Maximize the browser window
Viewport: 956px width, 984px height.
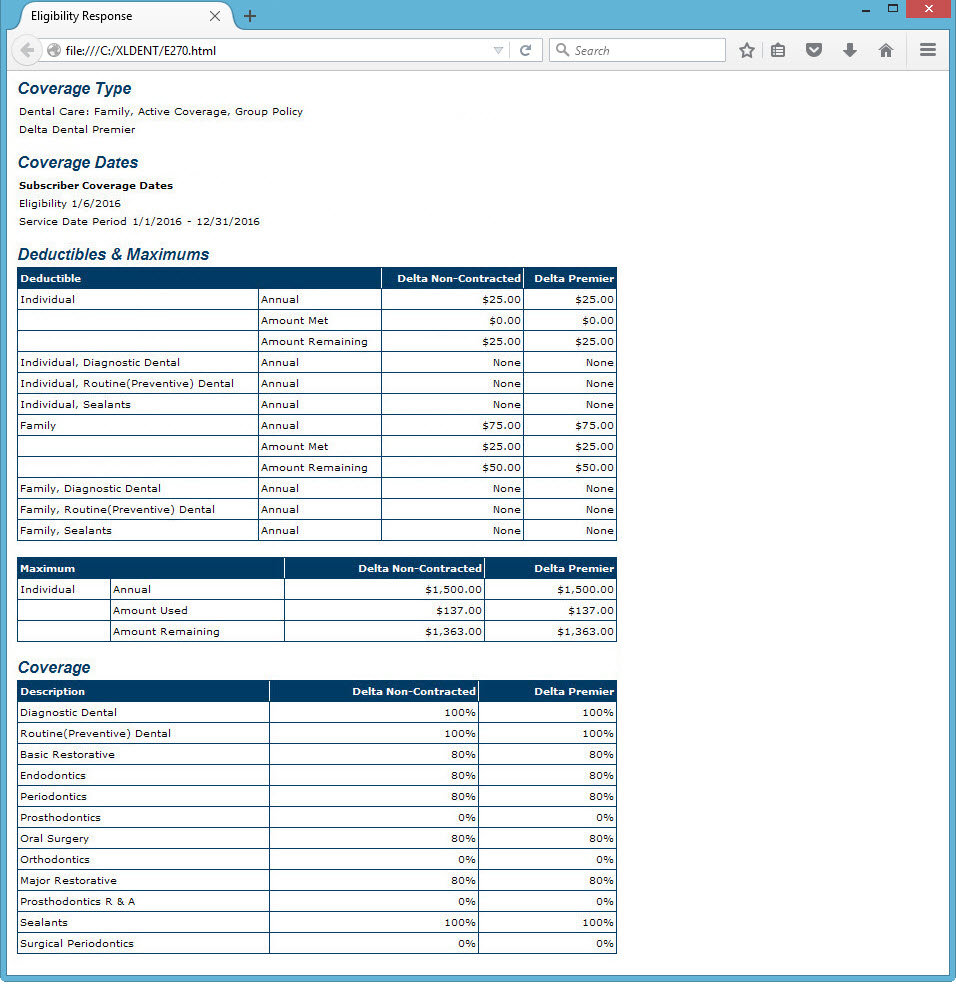[893, 9]
